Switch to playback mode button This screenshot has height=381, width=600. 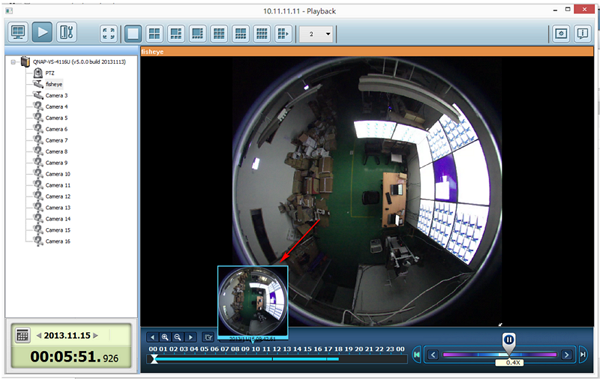tap(42, 32)
